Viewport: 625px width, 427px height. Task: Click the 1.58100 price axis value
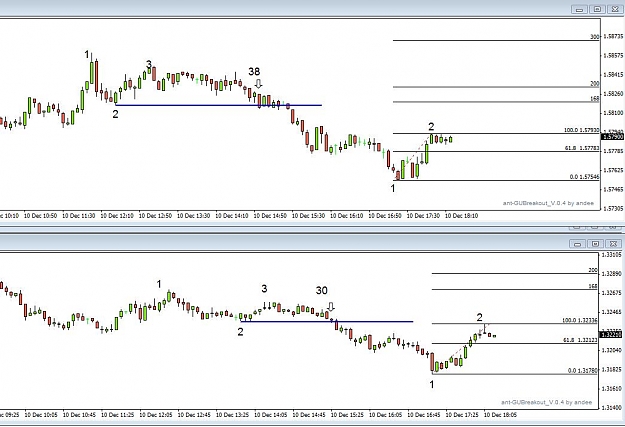click(x=613, y=113)
